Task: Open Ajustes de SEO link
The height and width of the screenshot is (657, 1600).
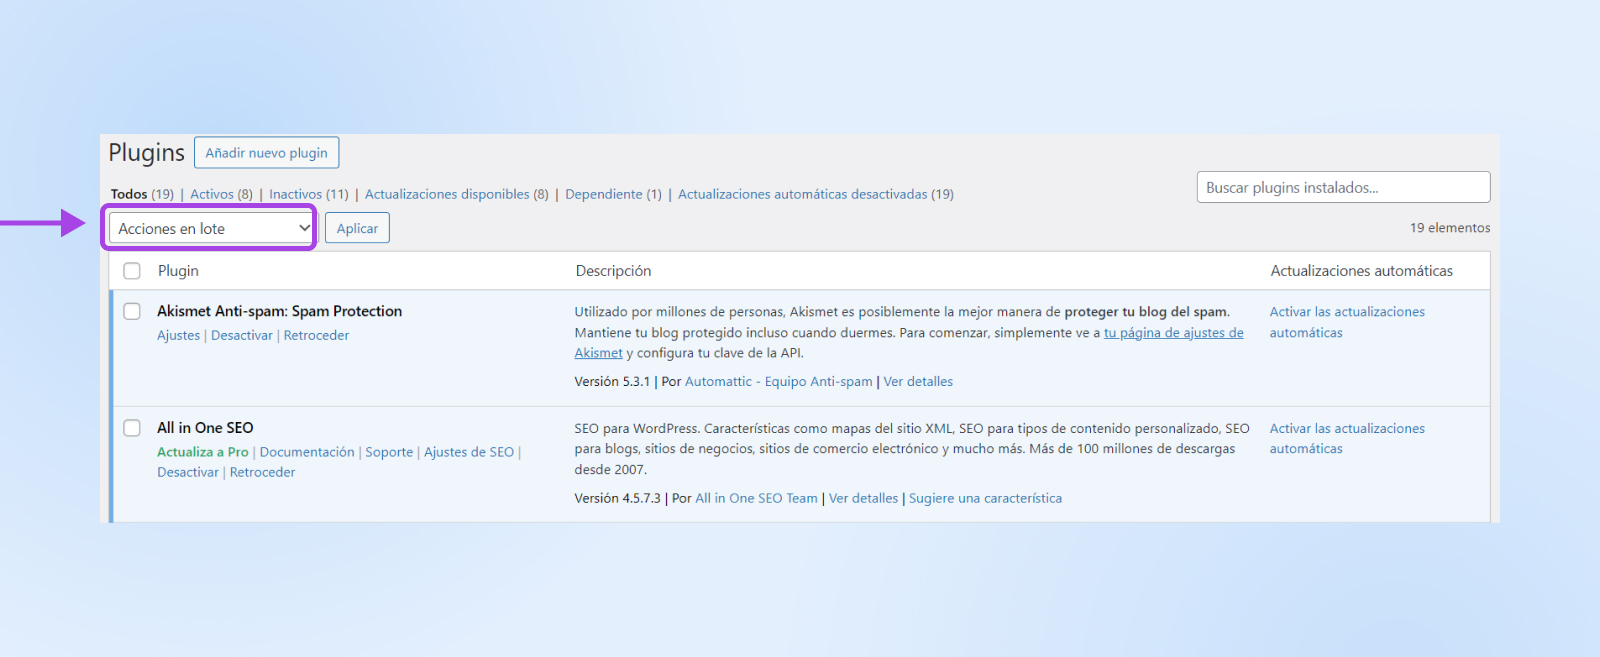Action: (468, 452)
